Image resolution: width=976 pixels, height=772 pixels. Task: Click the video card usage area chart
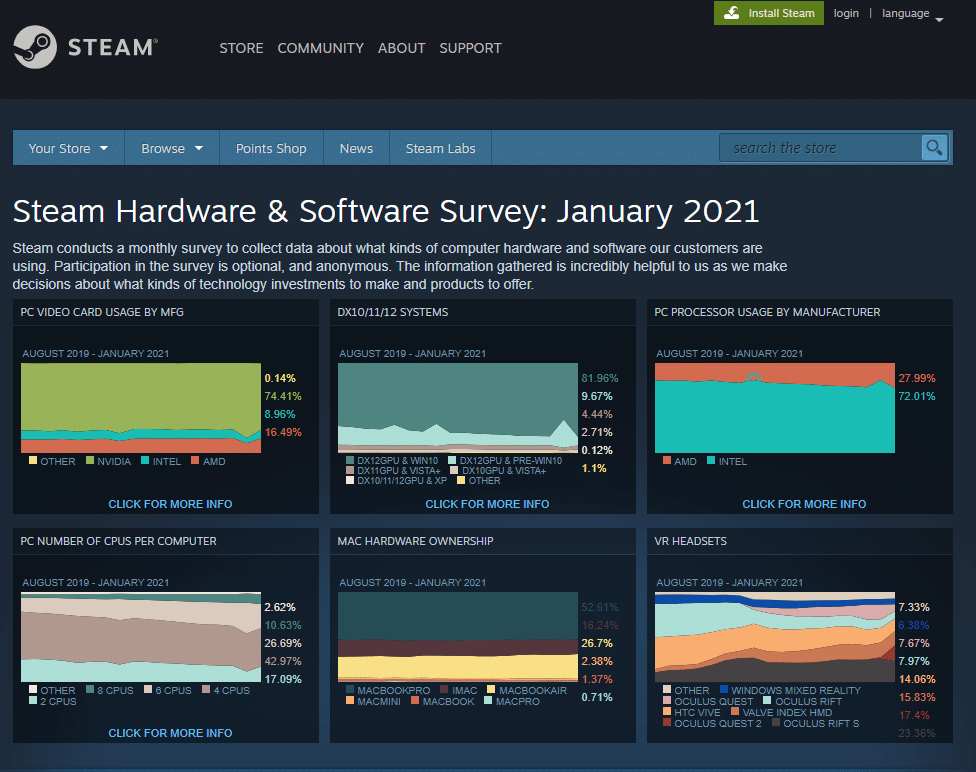141,408
